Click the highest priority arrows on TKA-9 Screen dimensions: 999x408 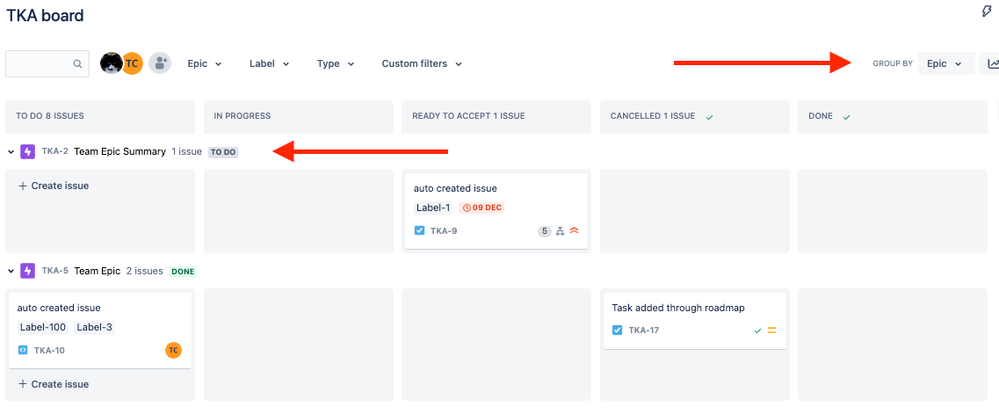pyautogui.click(x=574, y=231)
